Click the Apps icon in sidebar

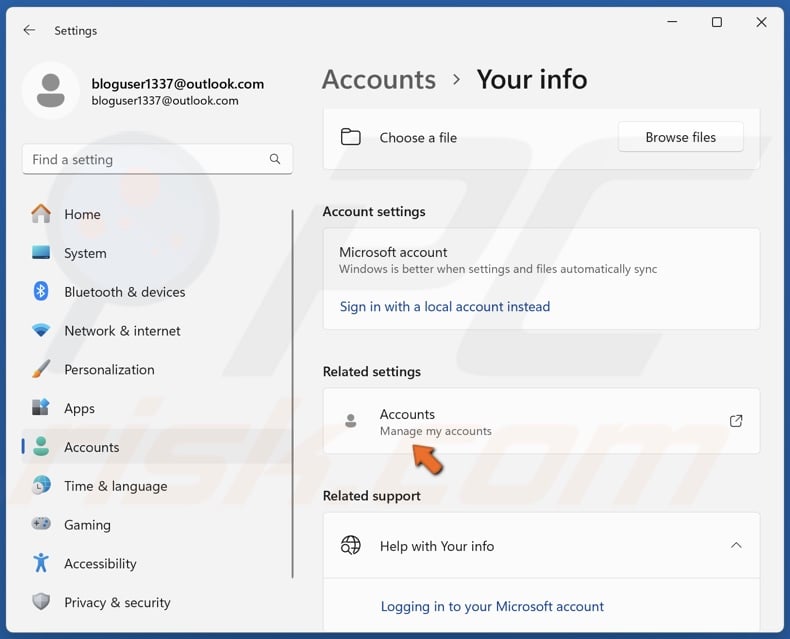click(x=41, y=408)
